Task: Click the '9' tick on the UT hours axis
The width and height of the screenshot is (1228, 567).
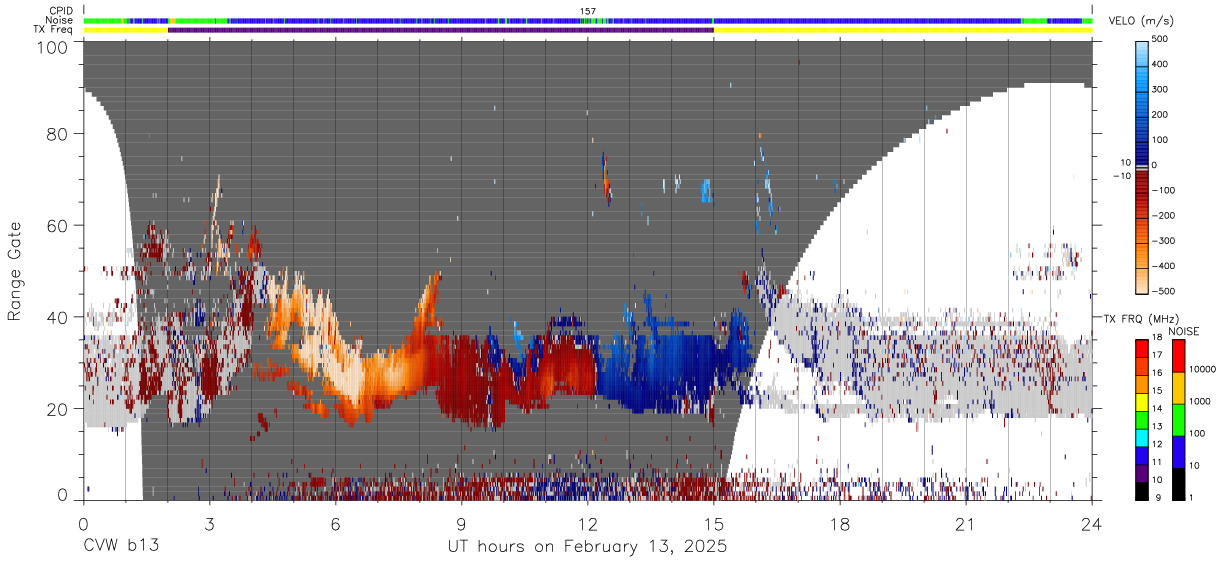Action: [x=461, y=525]
